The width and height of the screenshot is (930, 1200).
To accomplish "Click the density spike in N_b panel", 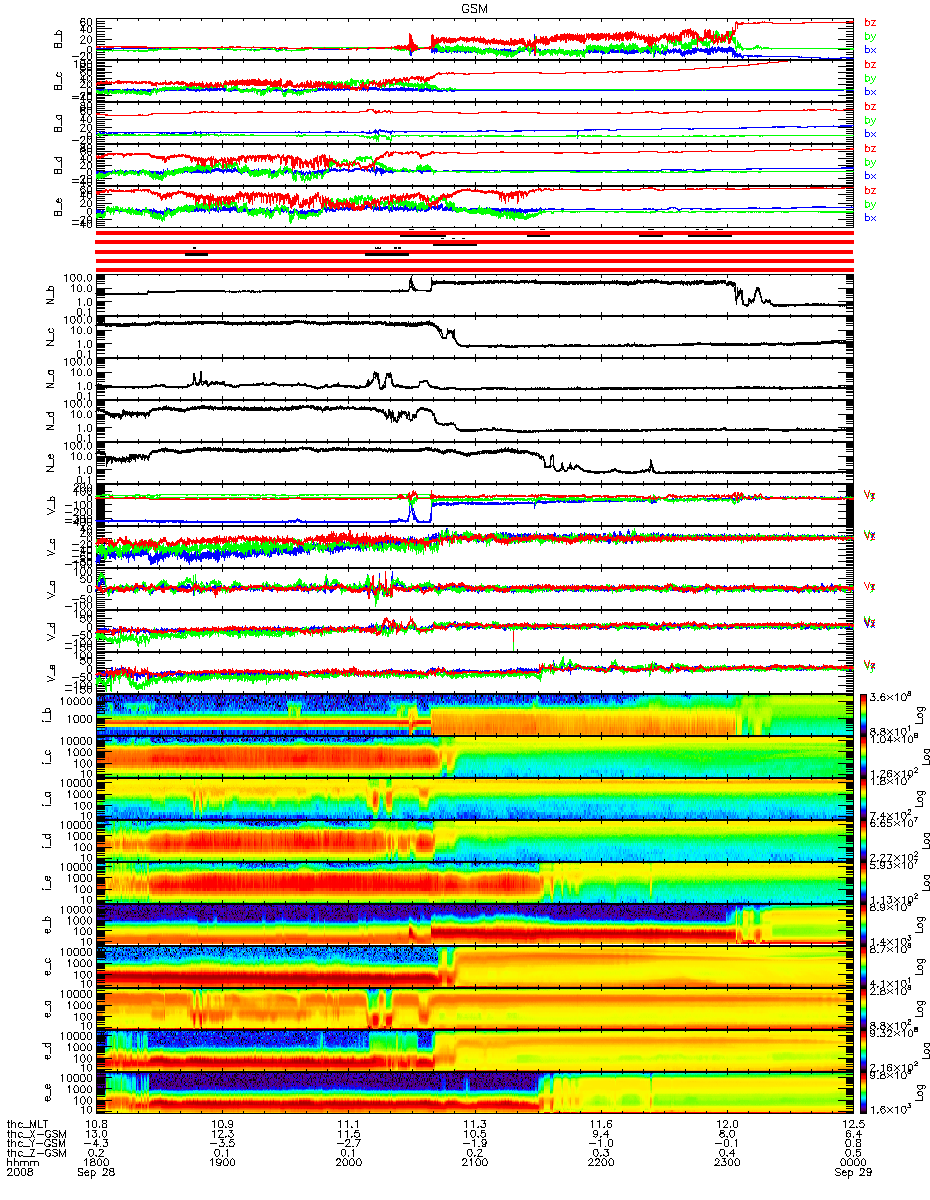I will [412, 283].
